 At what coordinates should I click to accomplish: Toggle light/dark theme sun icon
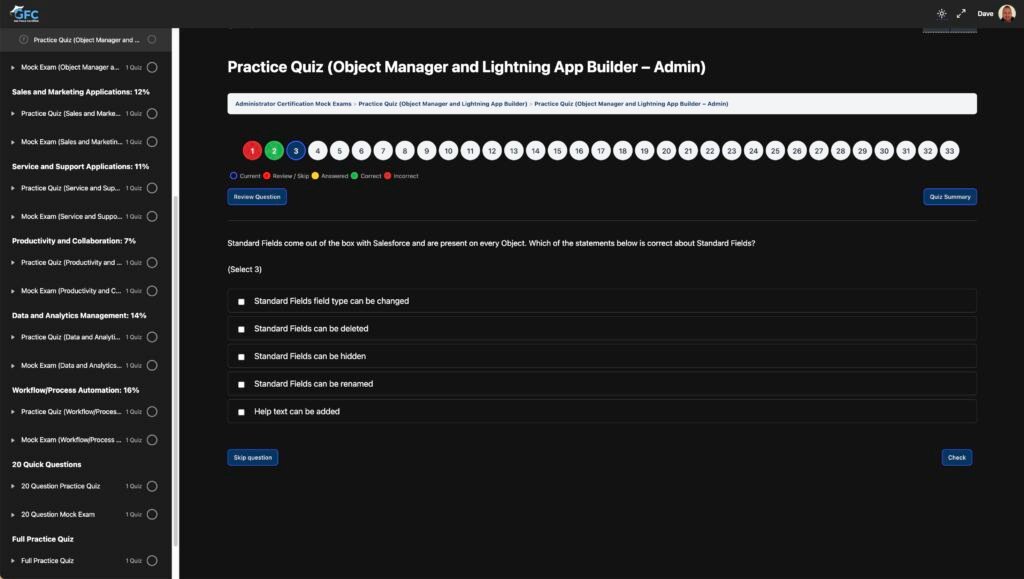point(941,14)
